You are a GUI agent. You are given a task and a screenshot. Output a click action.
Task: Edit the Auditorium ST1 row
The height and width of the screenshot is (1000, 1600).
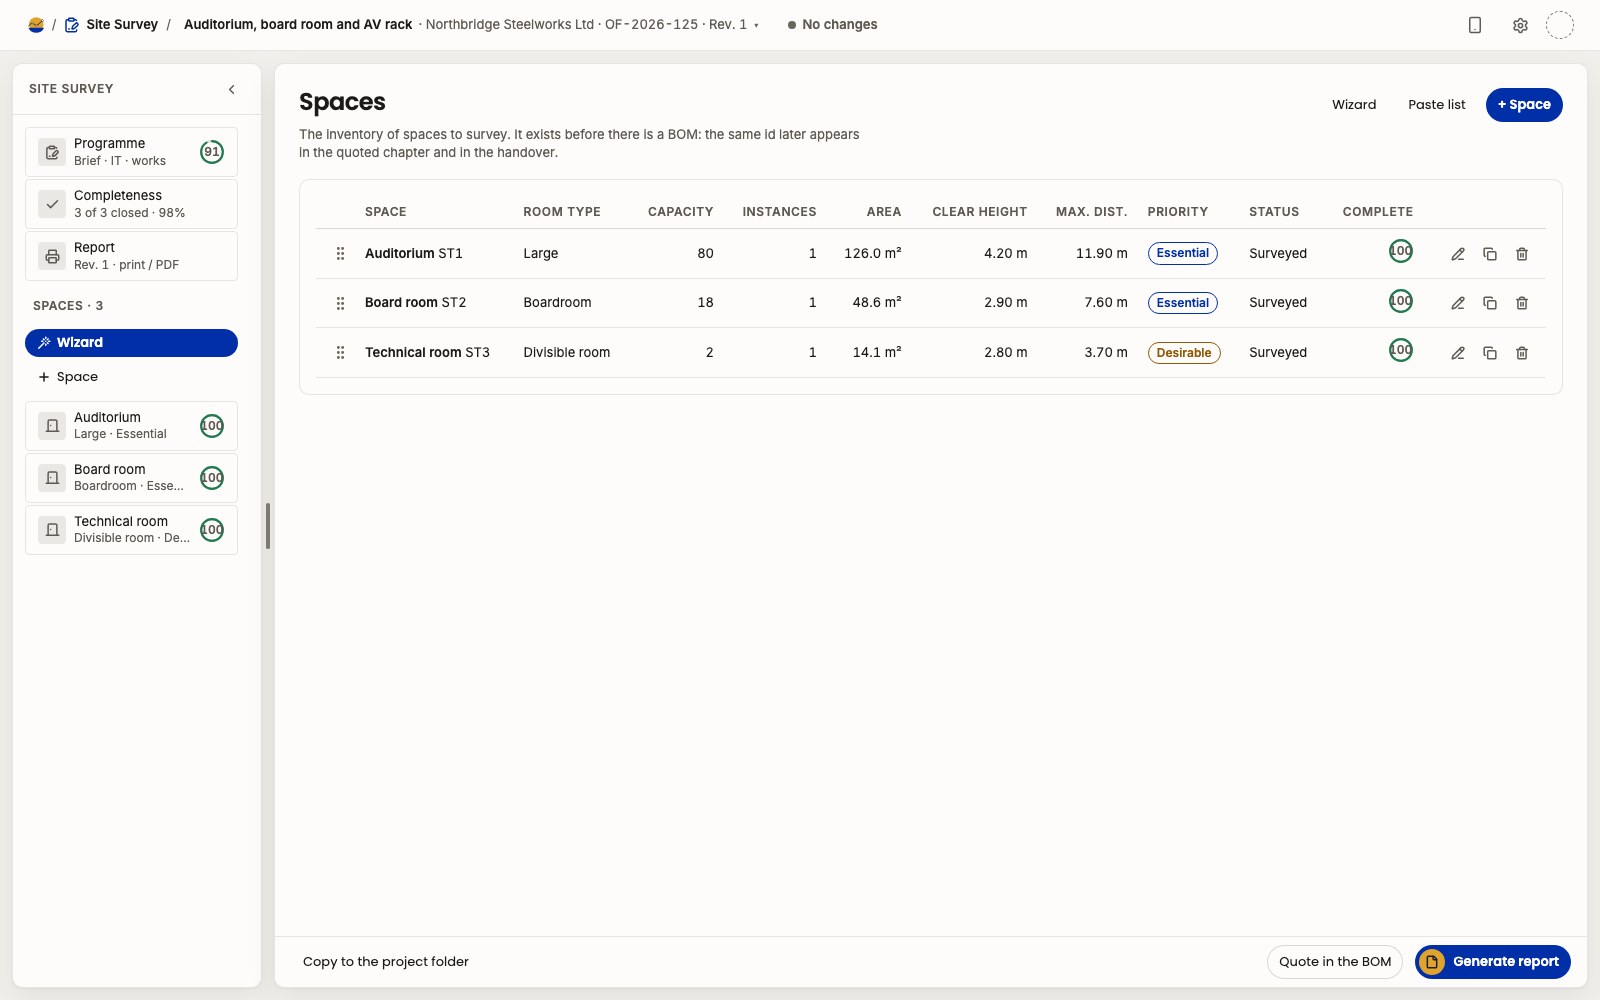click(1458, 254)
